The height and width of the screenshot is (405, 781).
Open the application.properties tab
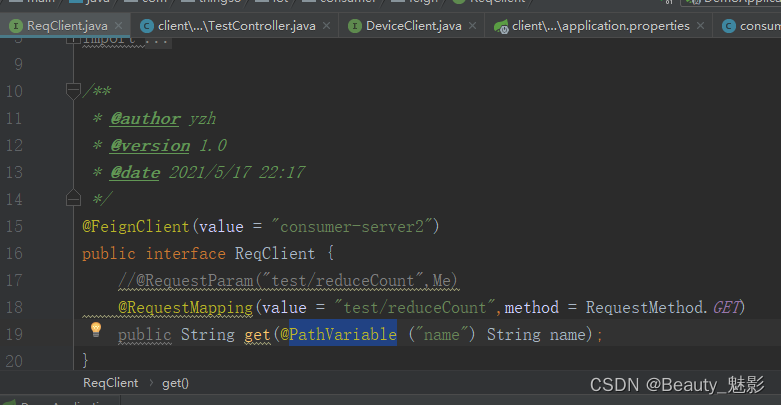click(x=601, y=26)
